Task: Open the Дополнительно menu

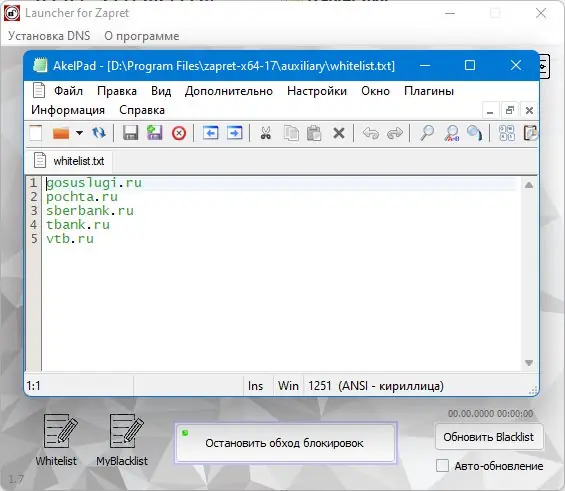Action: 229,91
